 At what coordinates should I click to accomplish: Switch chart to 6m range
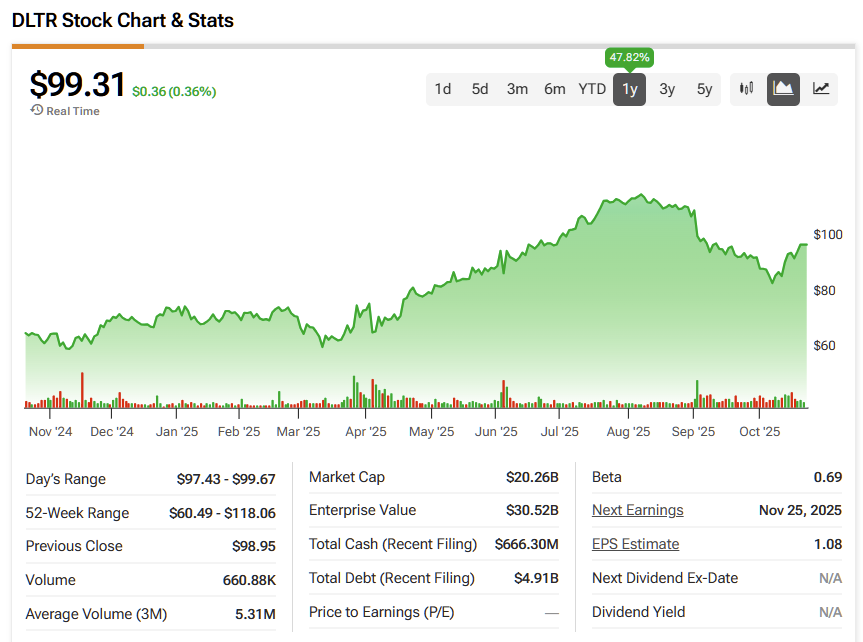555,89
